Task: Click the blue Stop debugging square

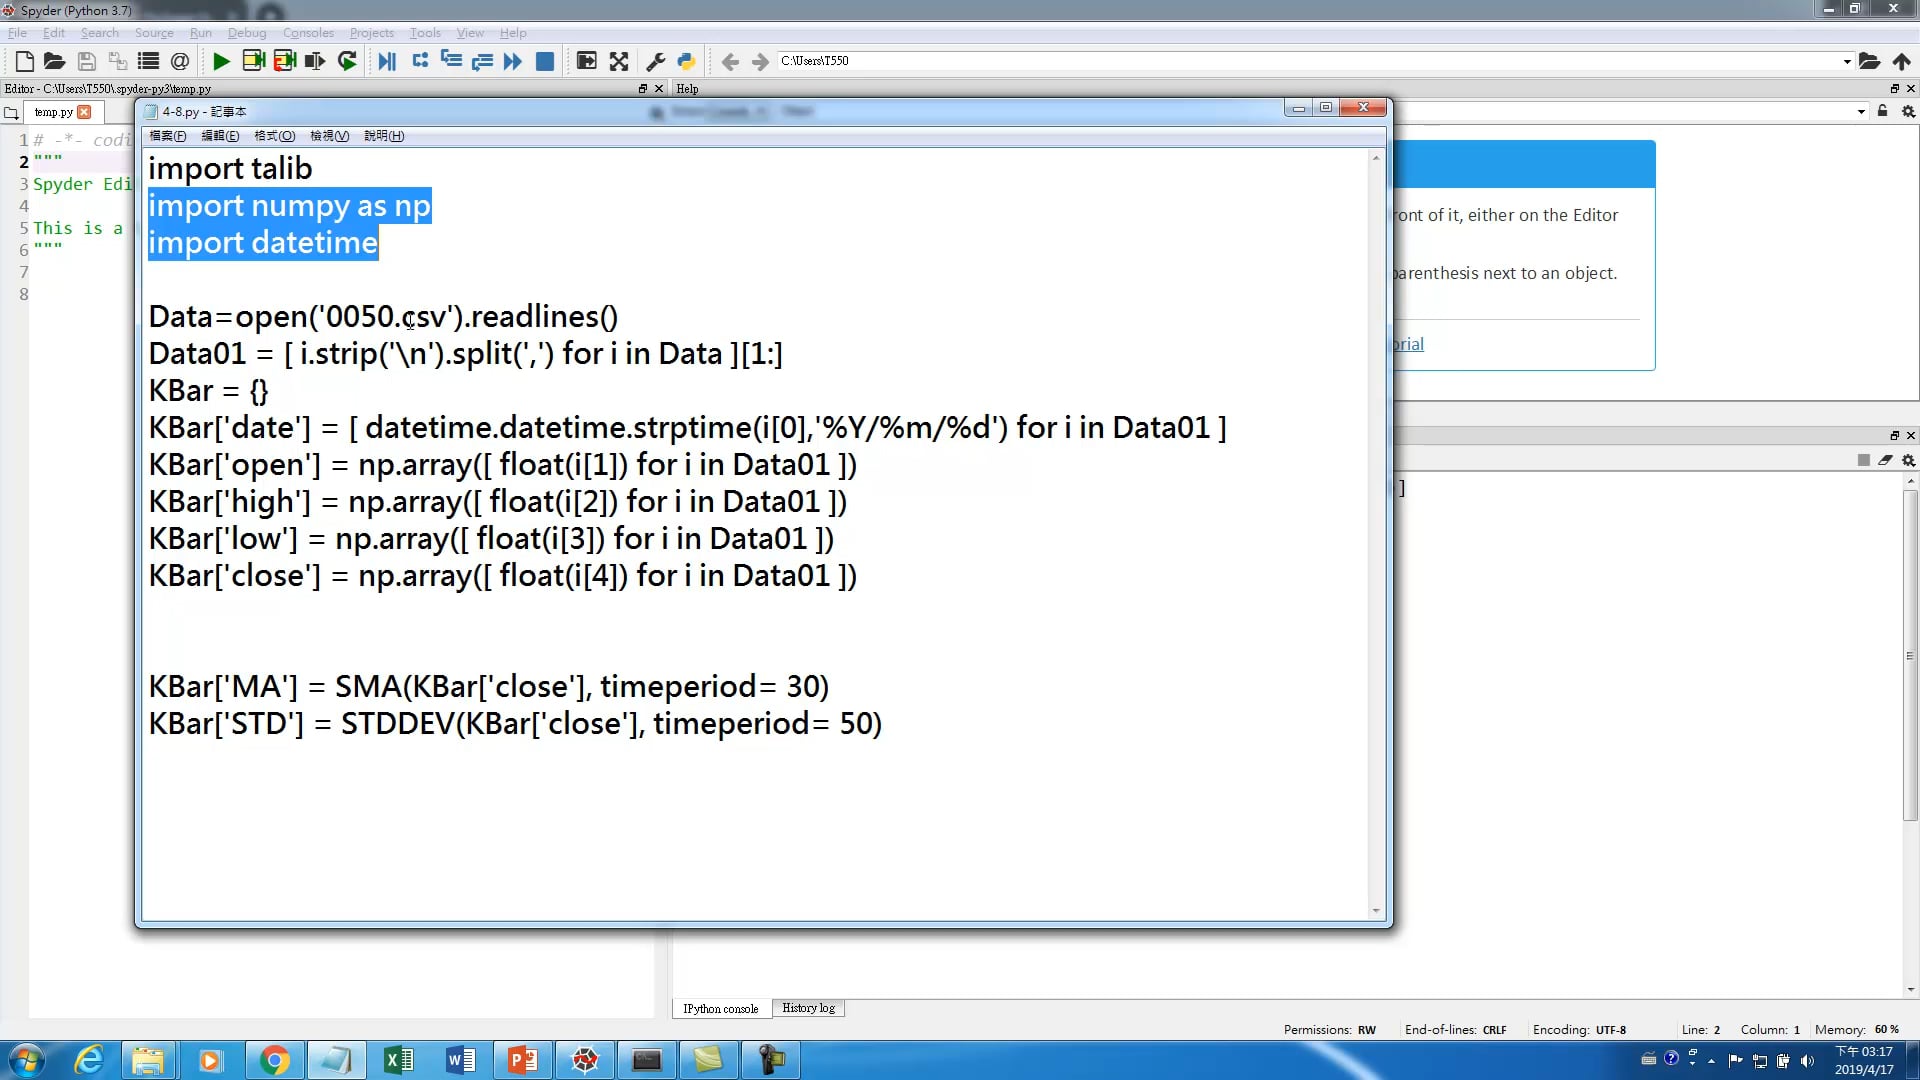Action: (545, 61)
